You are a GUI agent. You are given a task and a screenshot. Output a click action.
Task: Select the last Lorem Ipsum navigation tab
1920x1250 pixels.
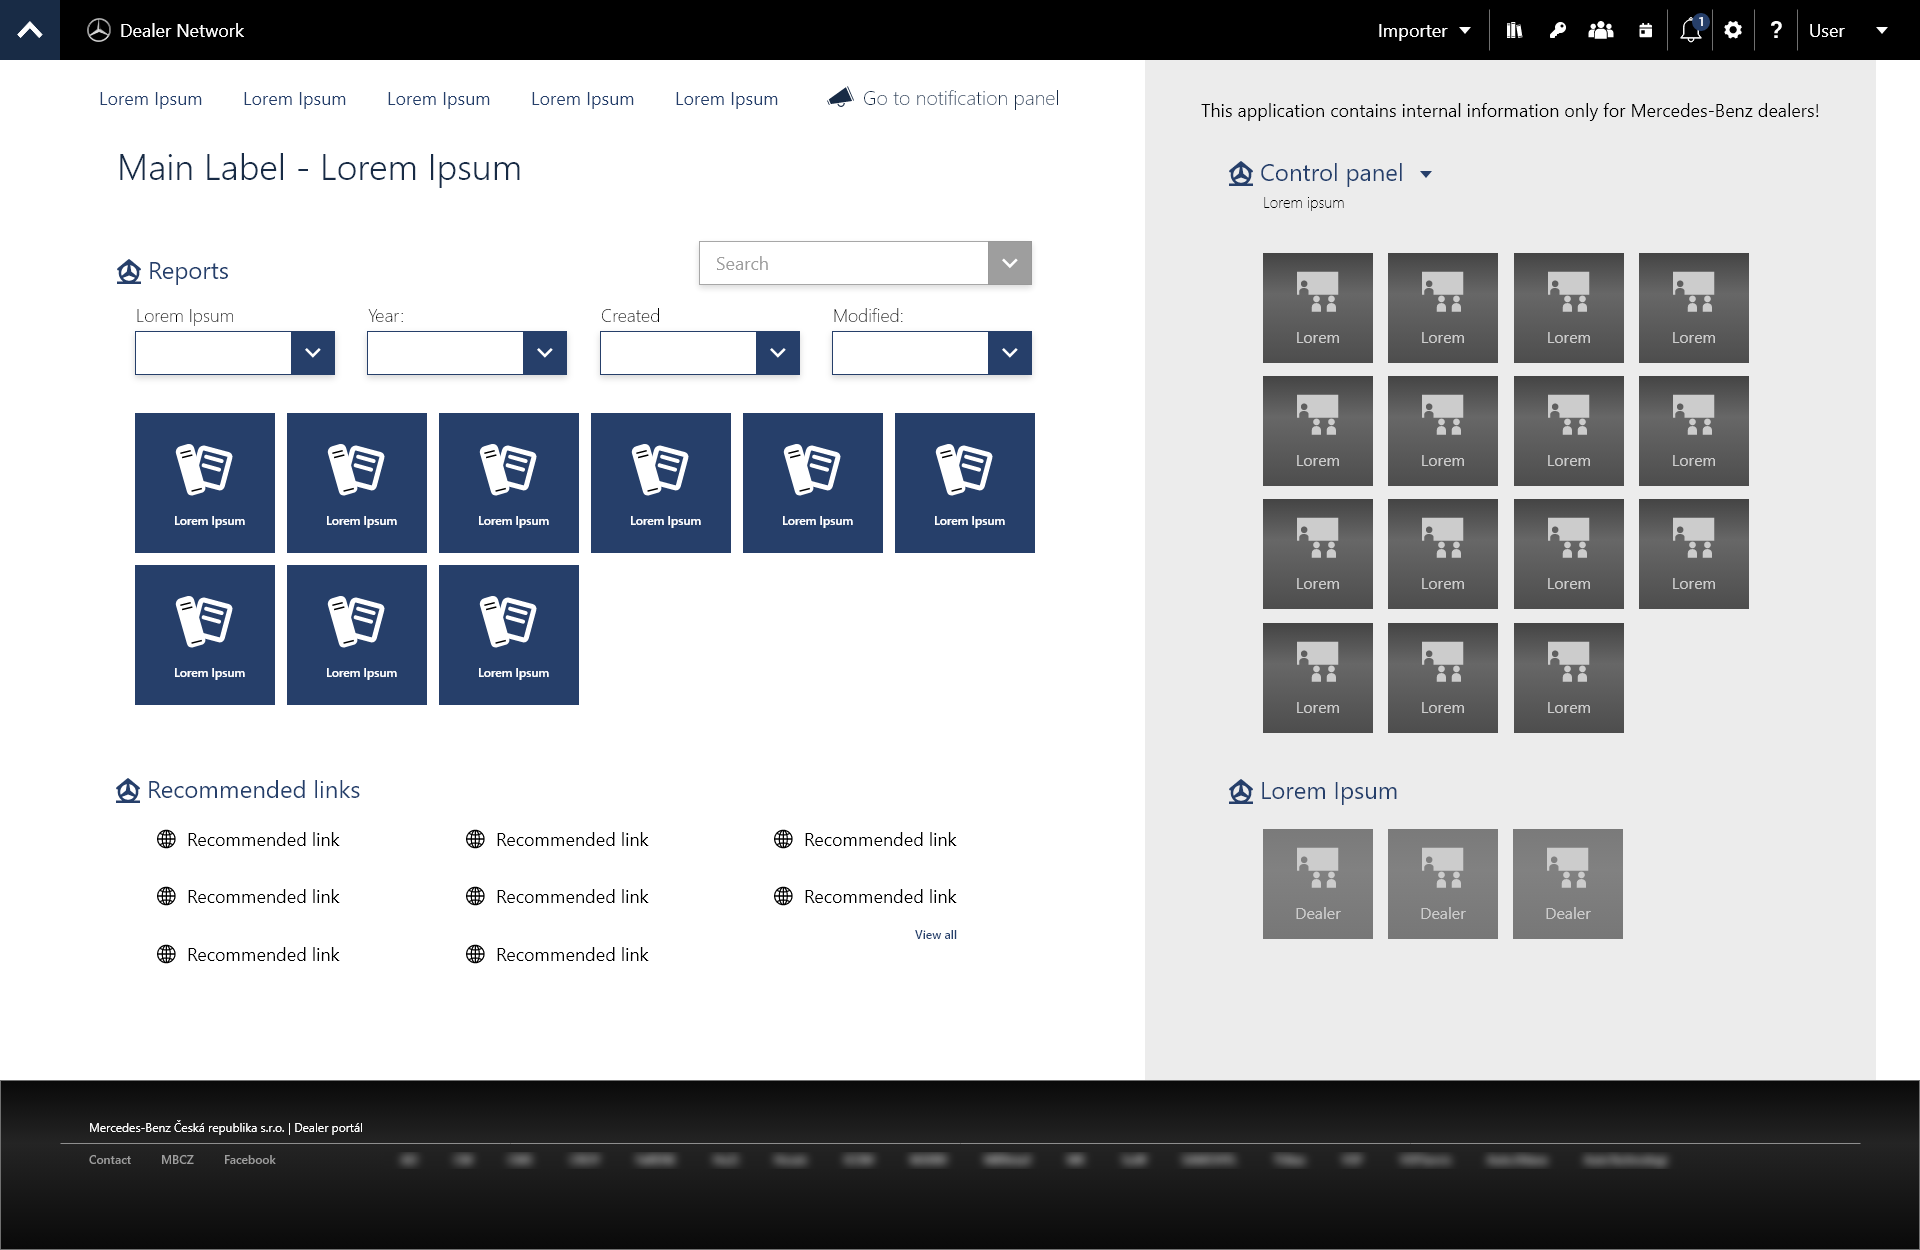pos(726,99)
